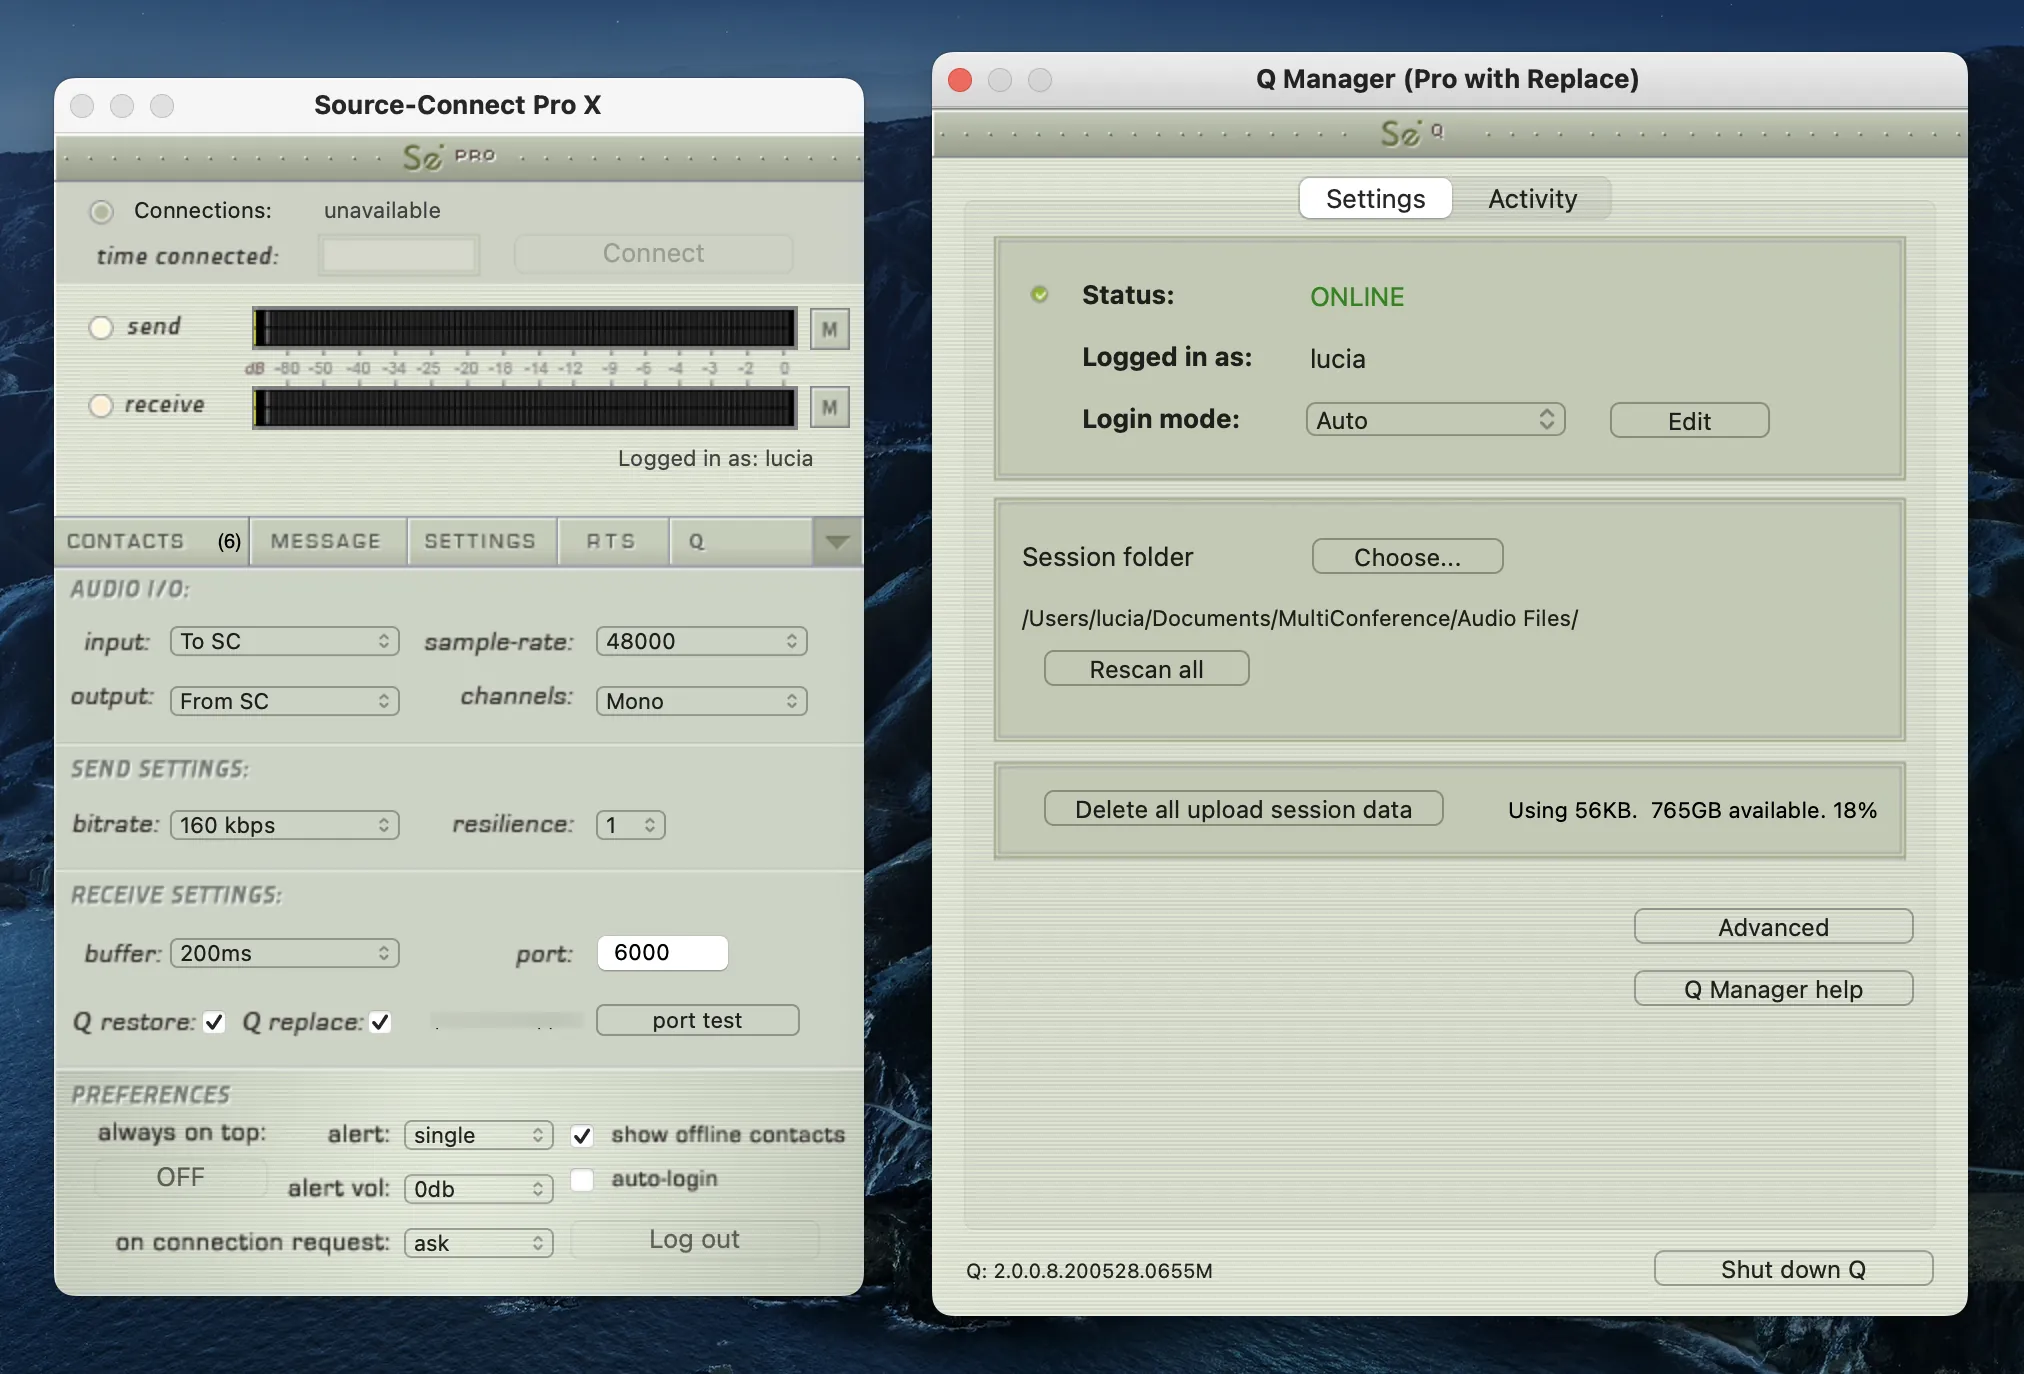Change the sample-rate dropdown from 48000

(701, 641)
